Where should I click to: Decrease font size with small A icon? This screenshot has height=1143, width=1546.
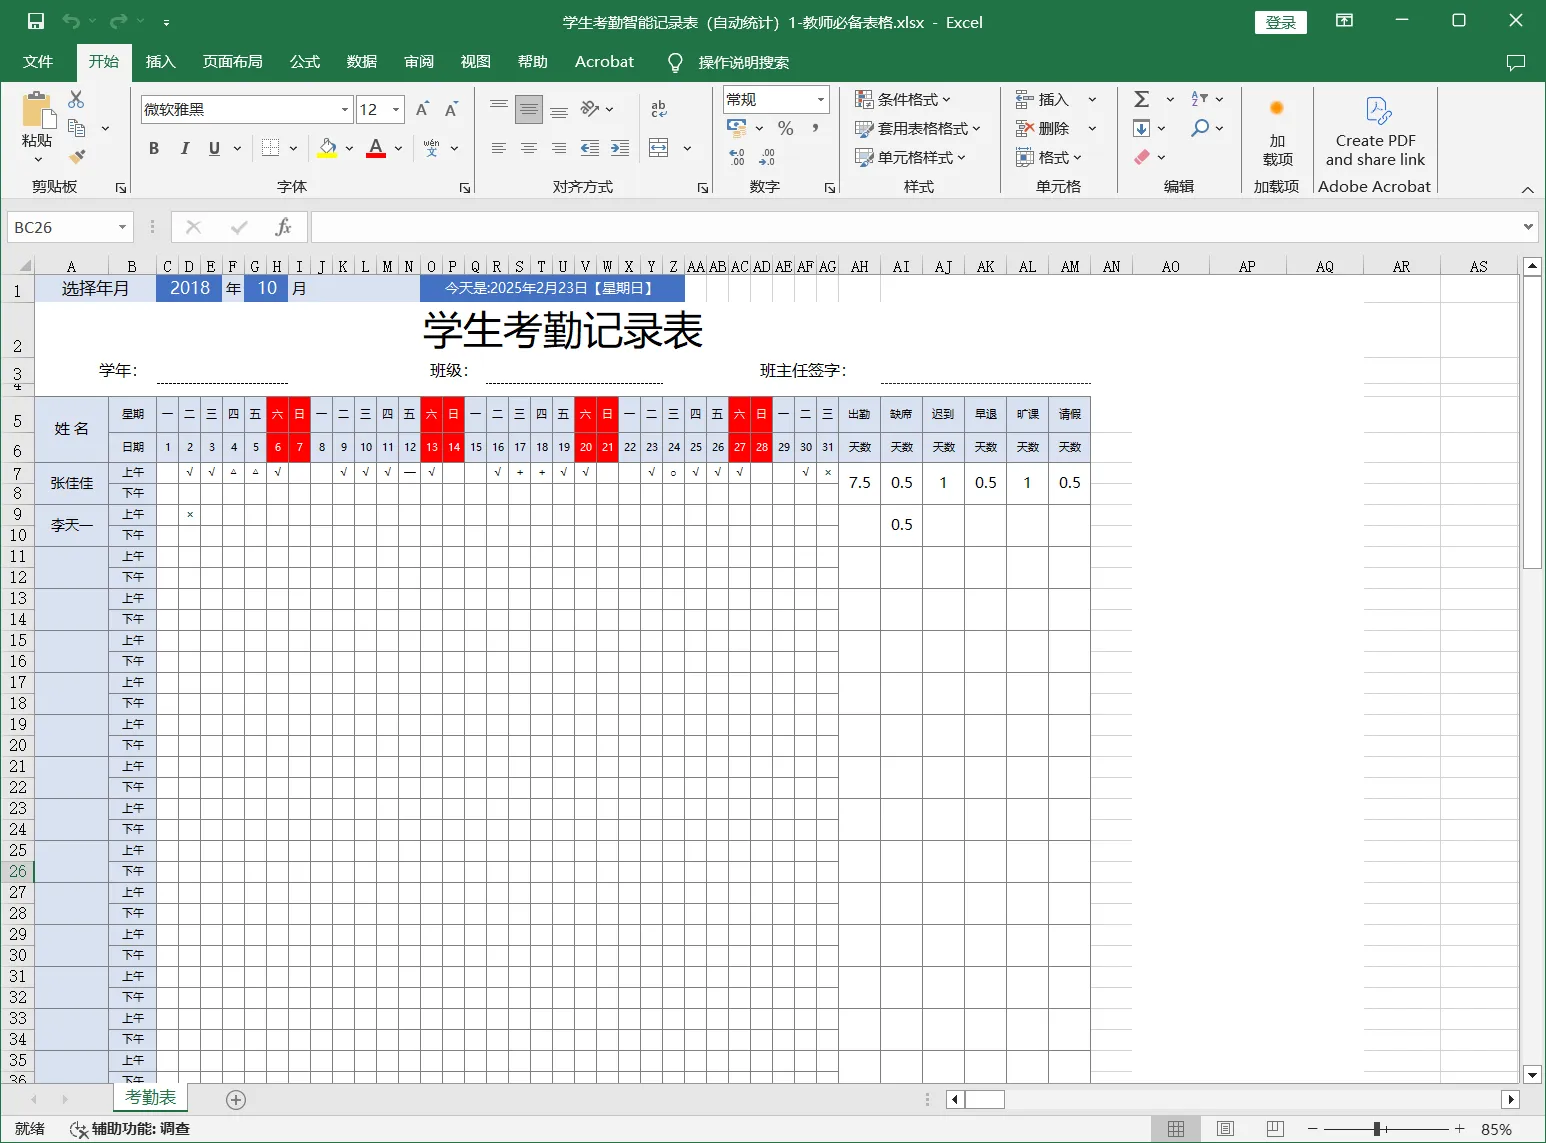pos(451,109)
